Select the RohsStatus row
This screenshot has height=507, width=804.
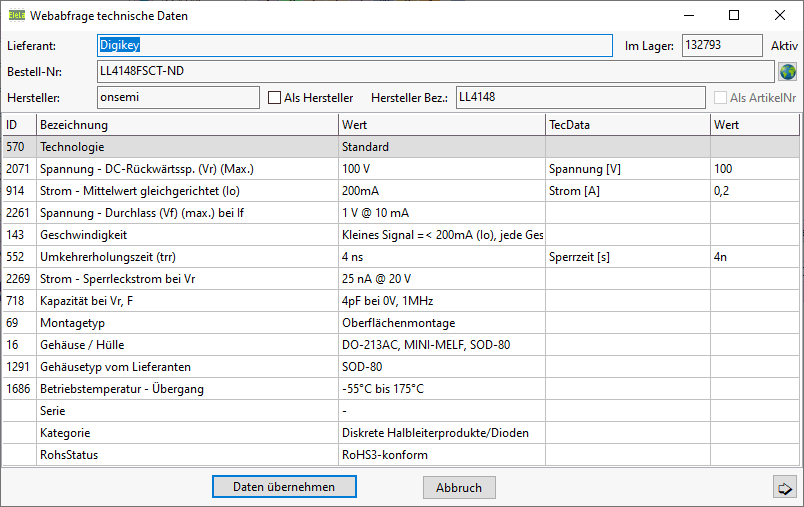coord(186,455)
